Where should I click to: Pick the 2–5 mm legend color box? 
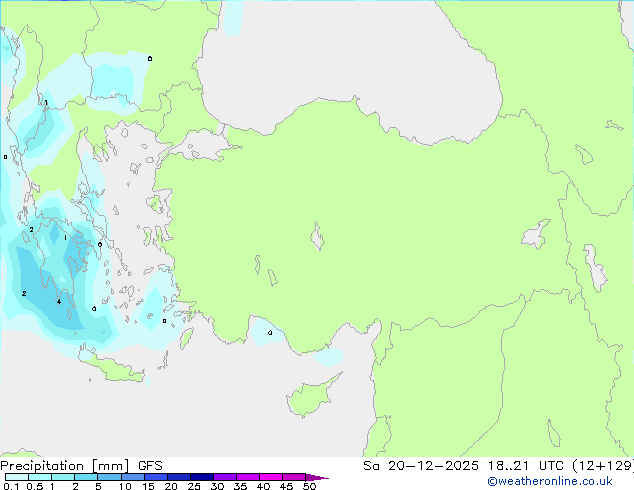point(86,477)
